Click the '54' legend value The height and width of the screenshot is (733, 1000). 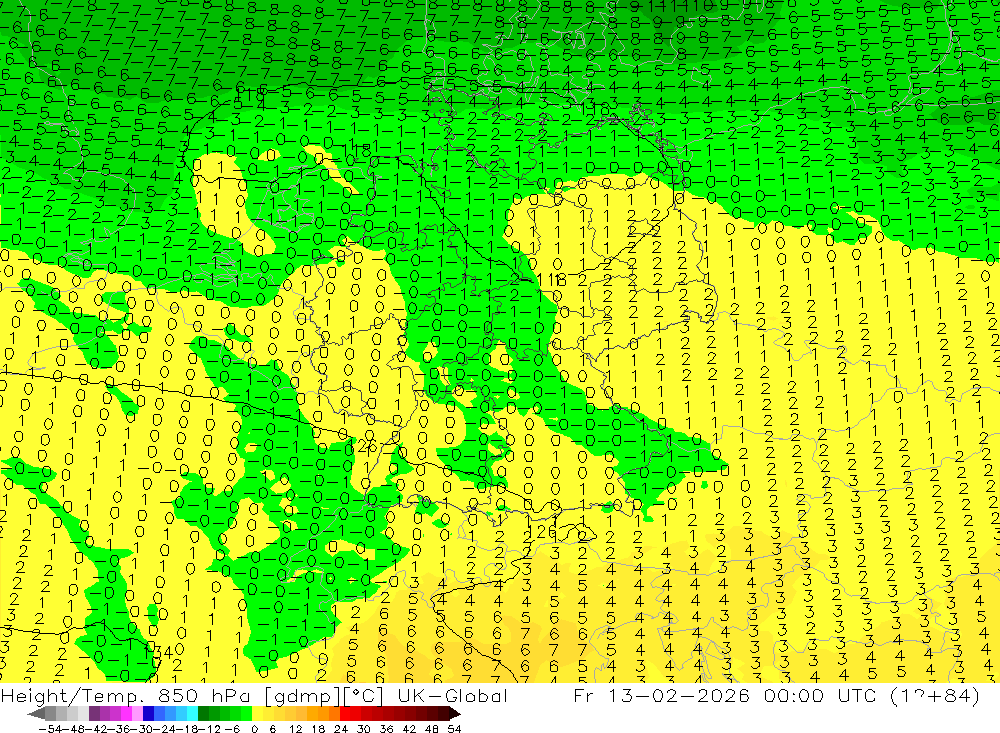[x=454, y=729]
